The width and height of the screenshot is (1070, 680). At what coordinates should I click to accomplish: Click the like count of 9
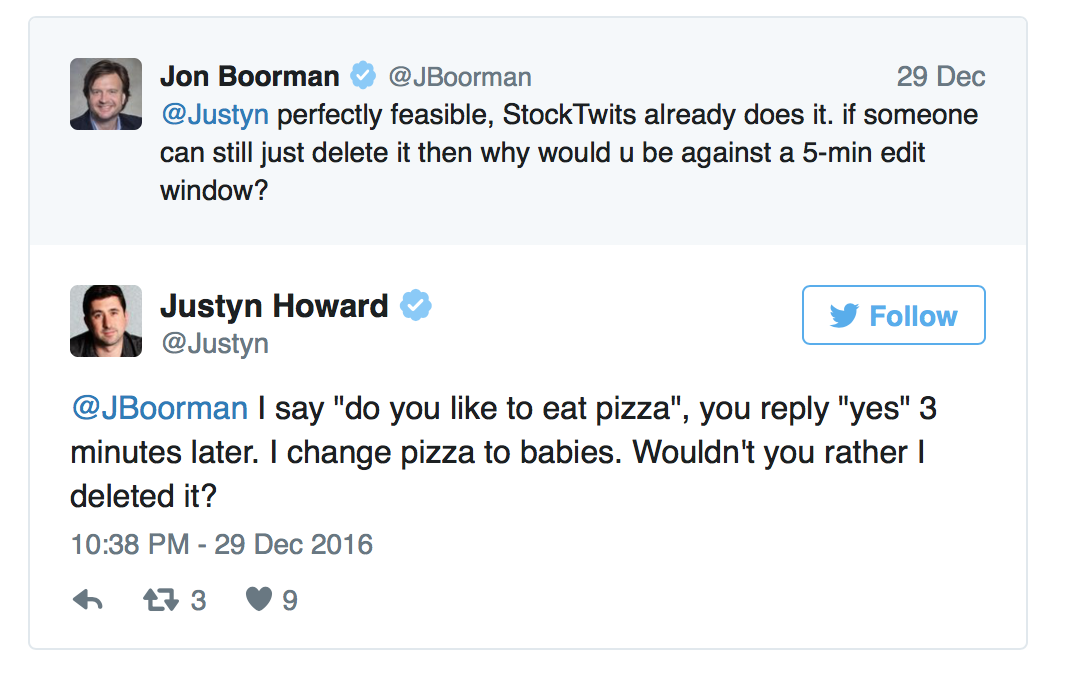pyautogui.click(x=290, y=600)
